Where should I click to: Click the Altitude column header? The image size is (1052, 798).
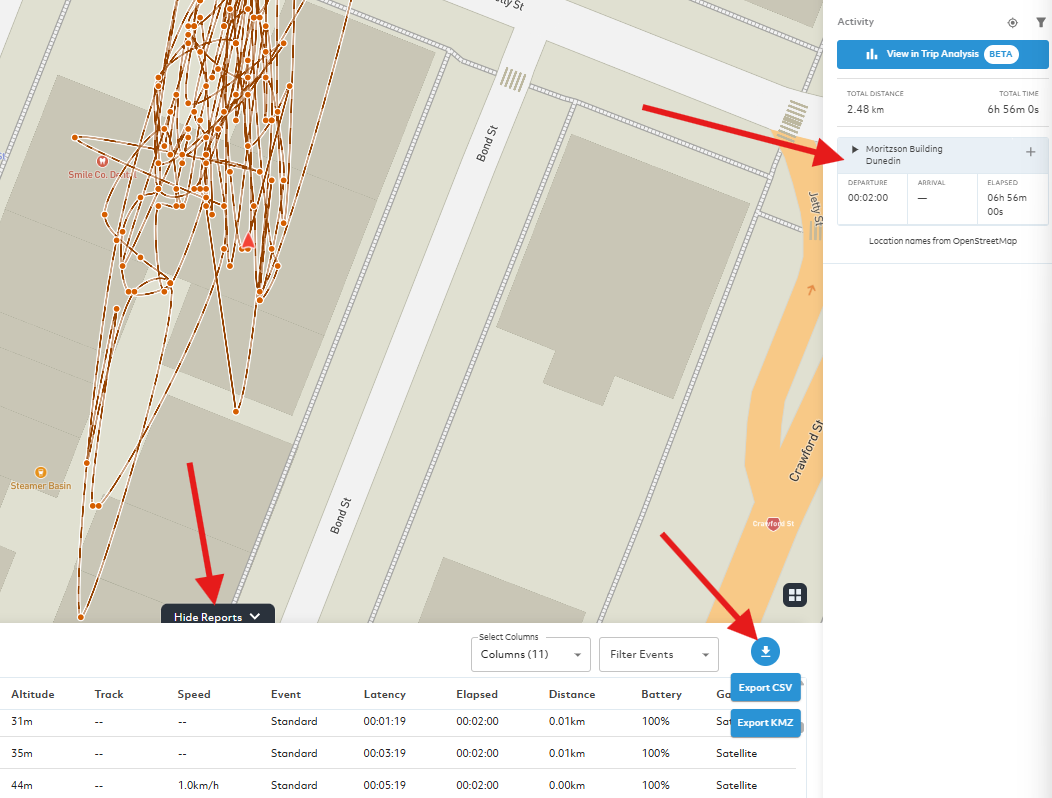coord(33,694)
